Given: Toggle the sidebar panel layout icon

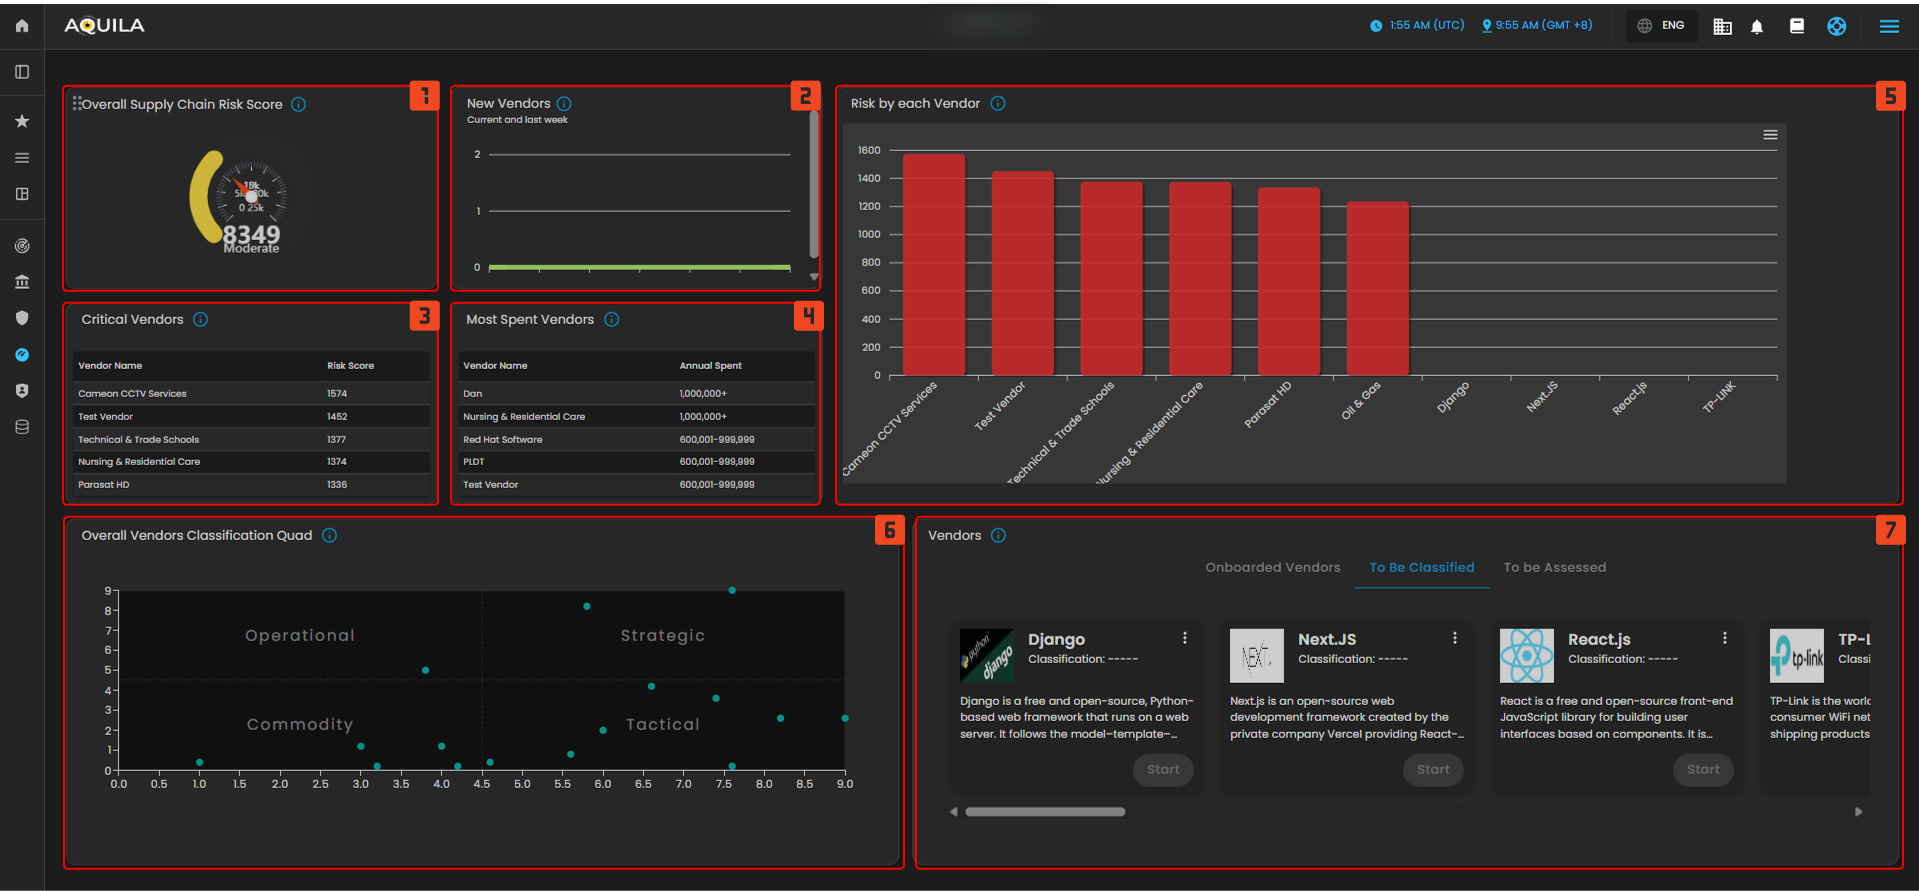Looking at the screenshot, I should [22, 72].
